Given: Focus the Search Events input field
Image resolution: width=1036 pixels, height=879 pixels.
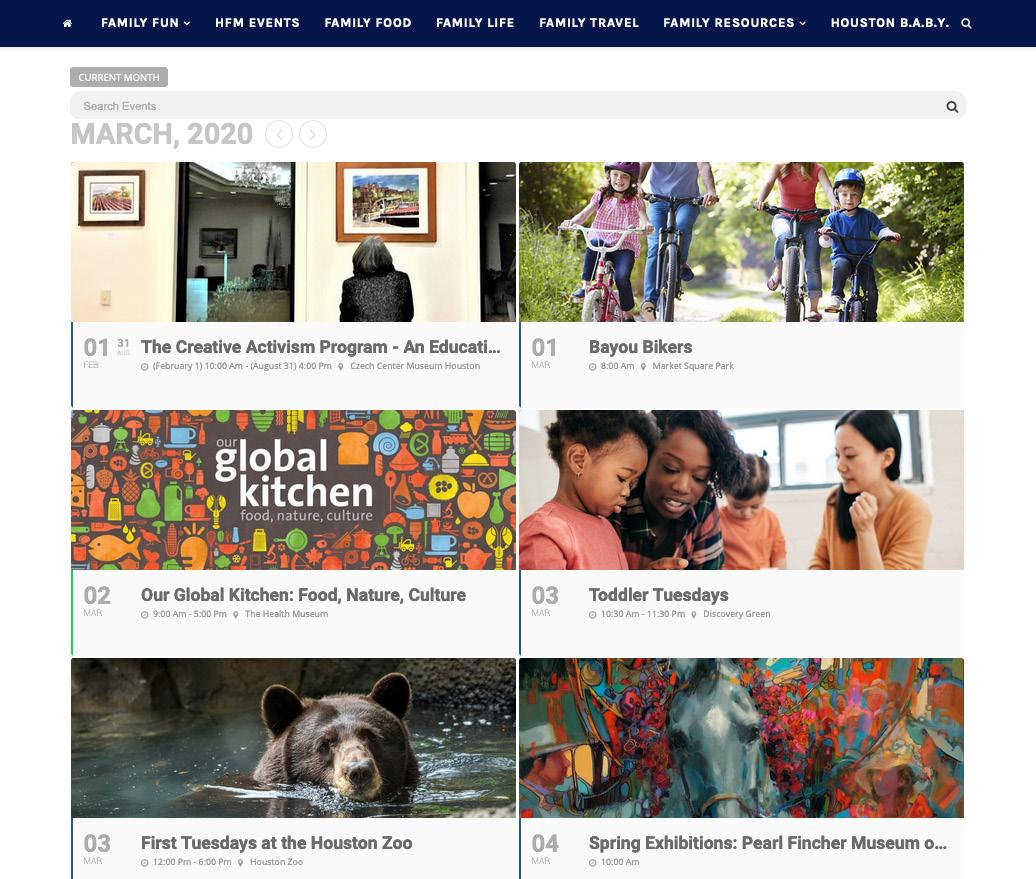Looking at the screenshot, I should (x=509, y=106).
